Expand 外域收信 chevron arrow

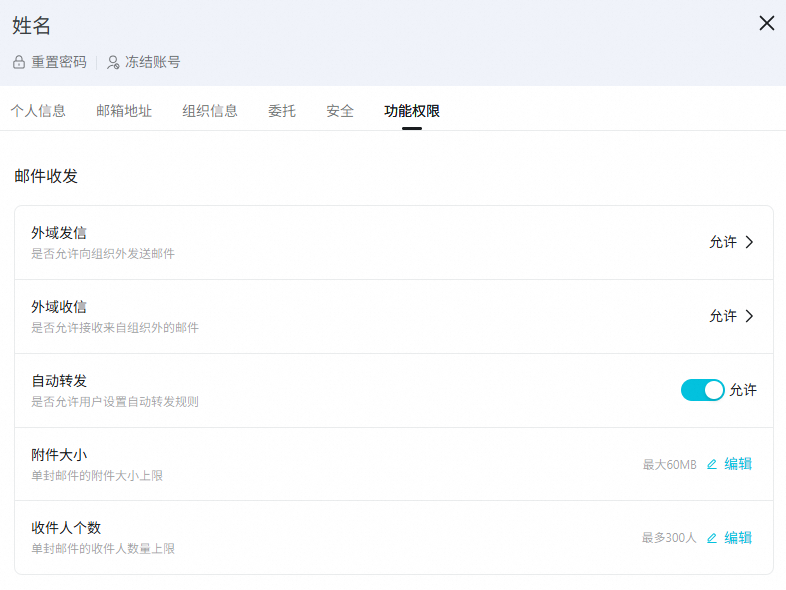point(749,316)
